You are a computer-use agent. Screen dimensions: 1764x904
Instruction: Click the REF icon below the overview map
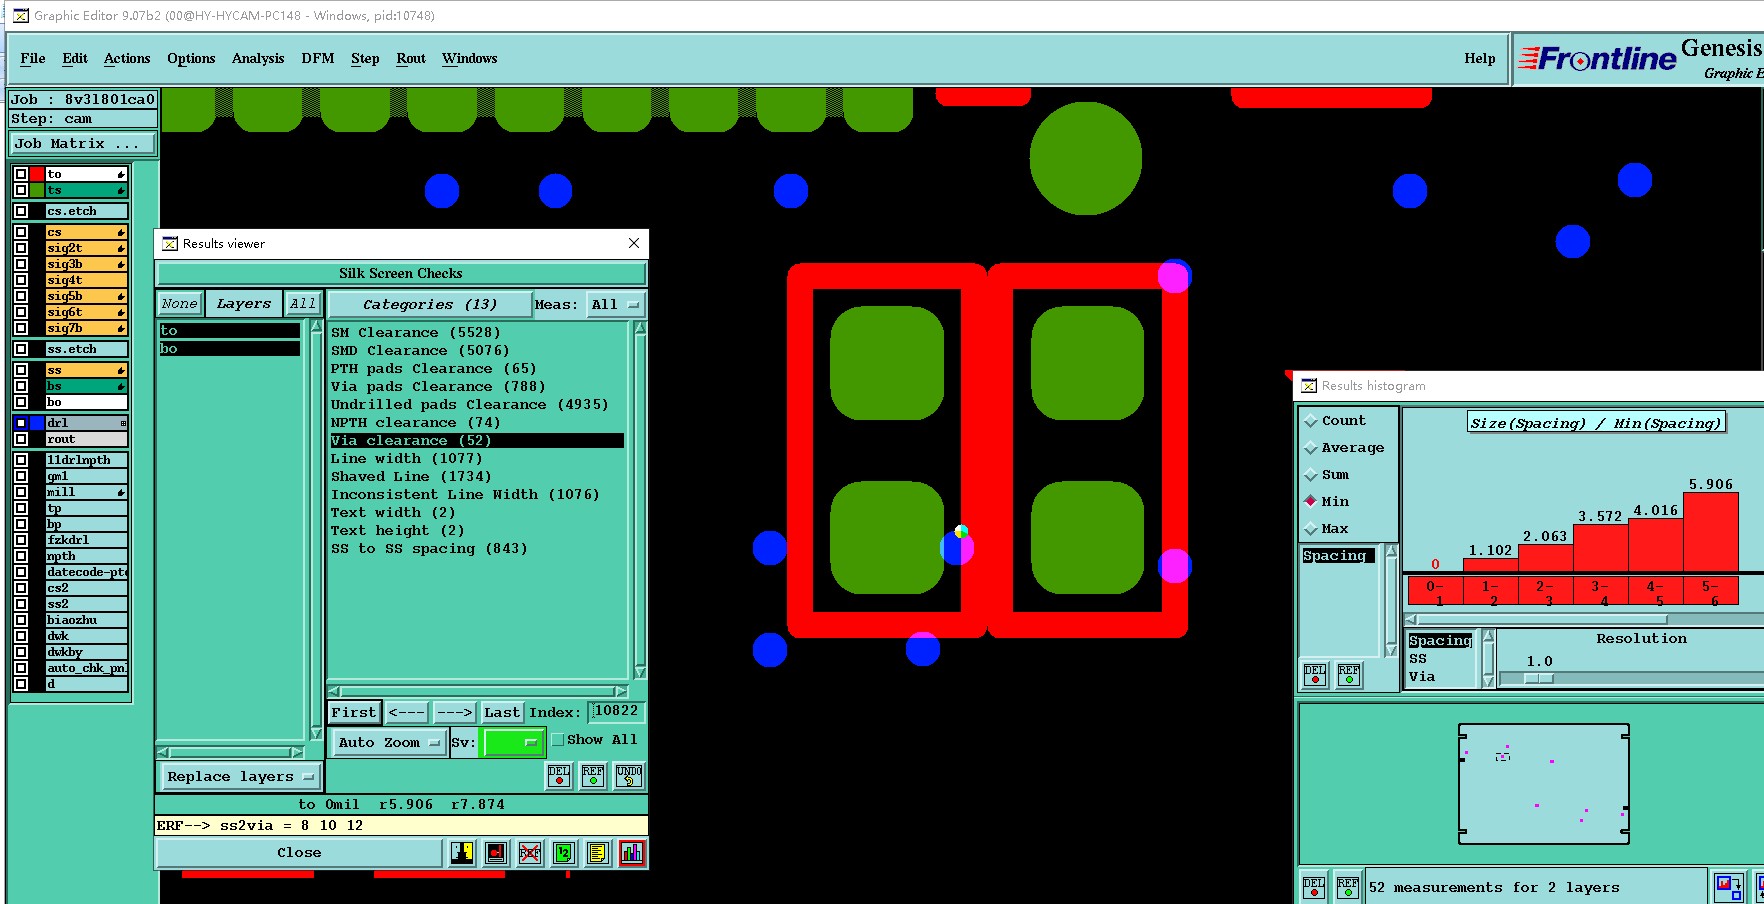(x=1348, y=888)
